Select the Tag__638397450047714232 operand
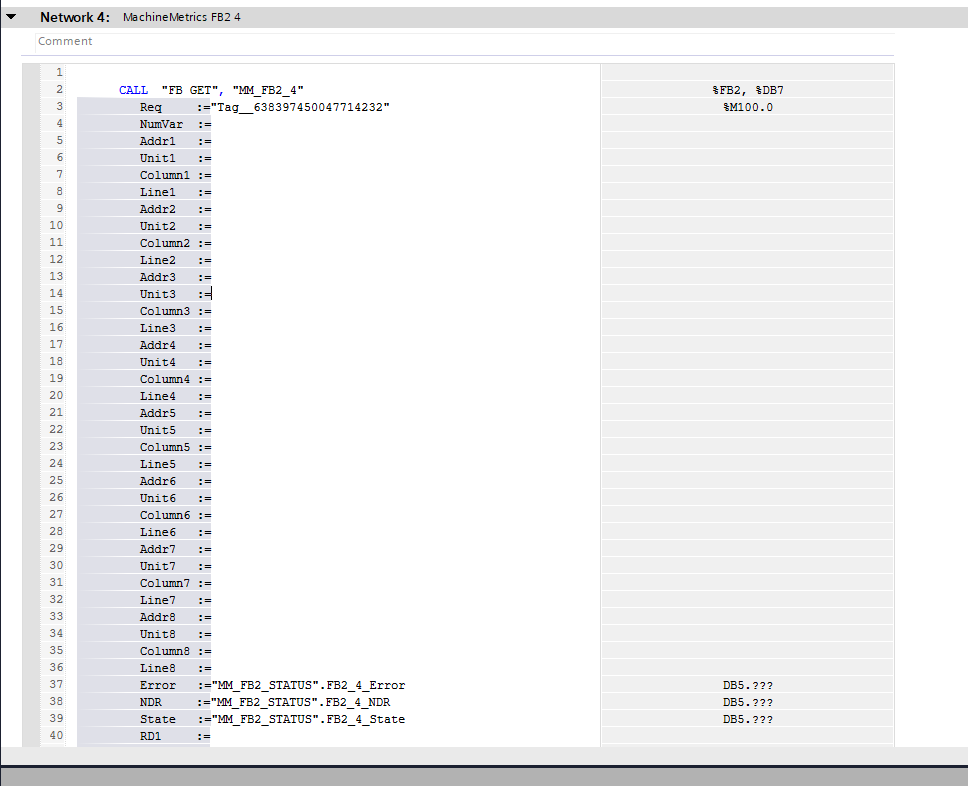Image resolution: width=968 pixels, height=786 pixels. (300, 107)
